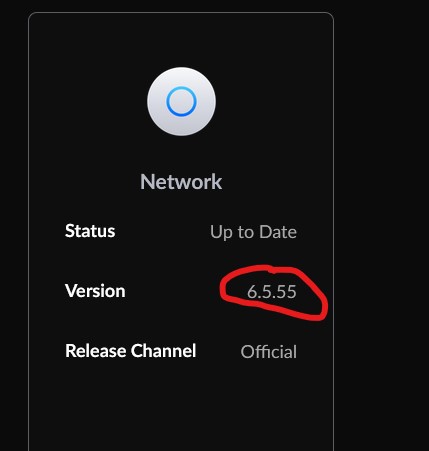Click the Status label

(x=90, y=231)
